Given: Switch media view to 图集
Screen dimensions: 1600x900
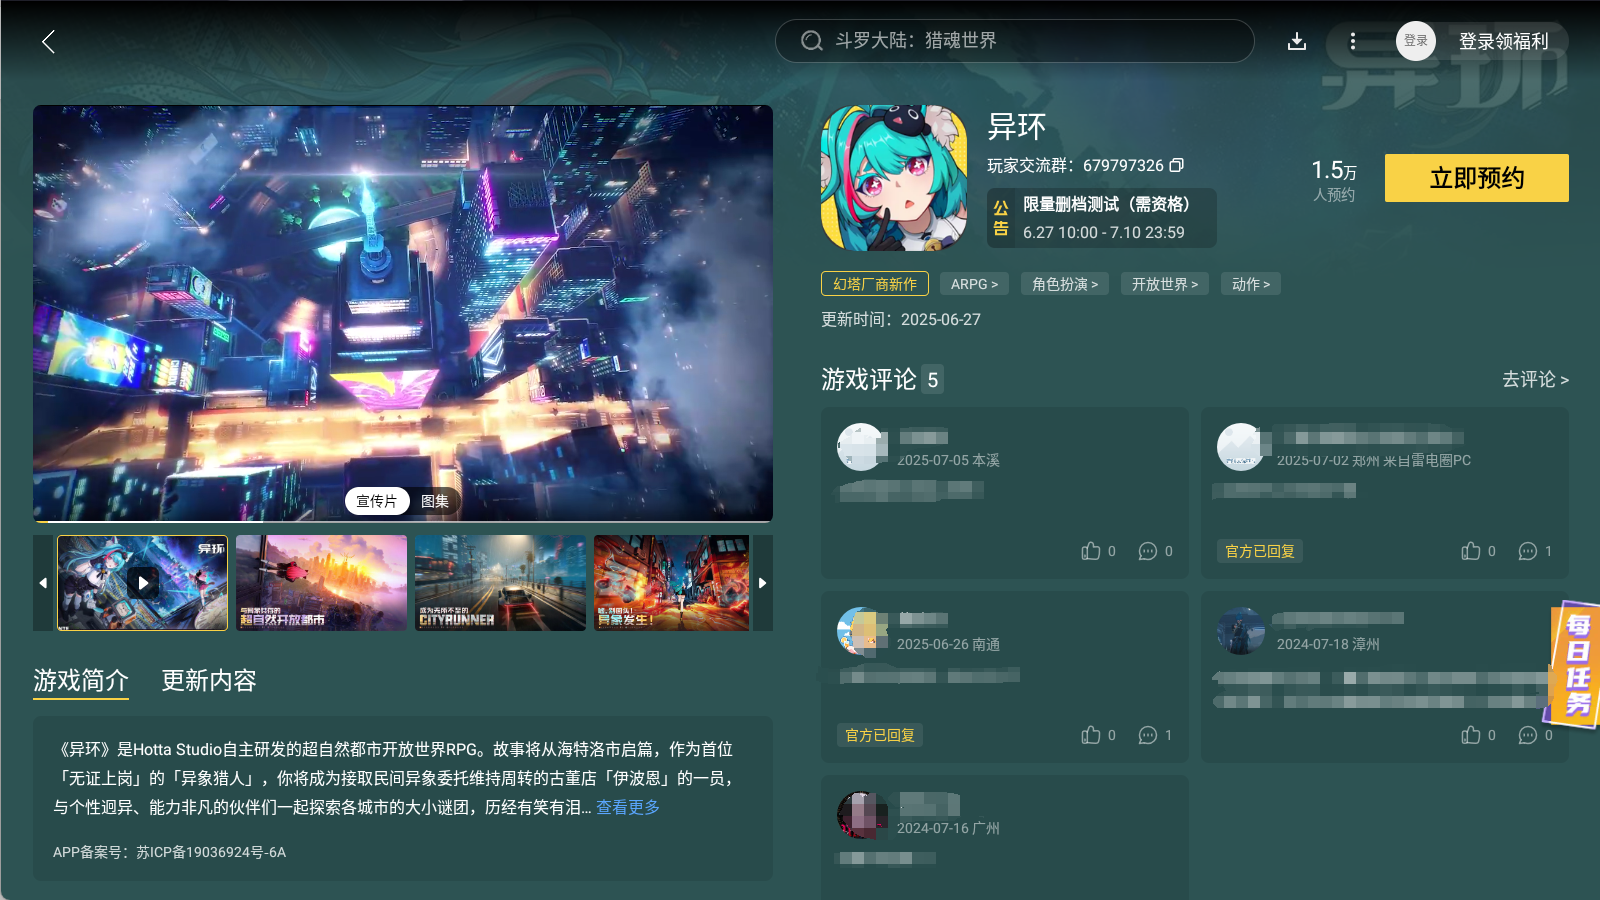Looking at the screenshot, I should (x=434, y=501).
